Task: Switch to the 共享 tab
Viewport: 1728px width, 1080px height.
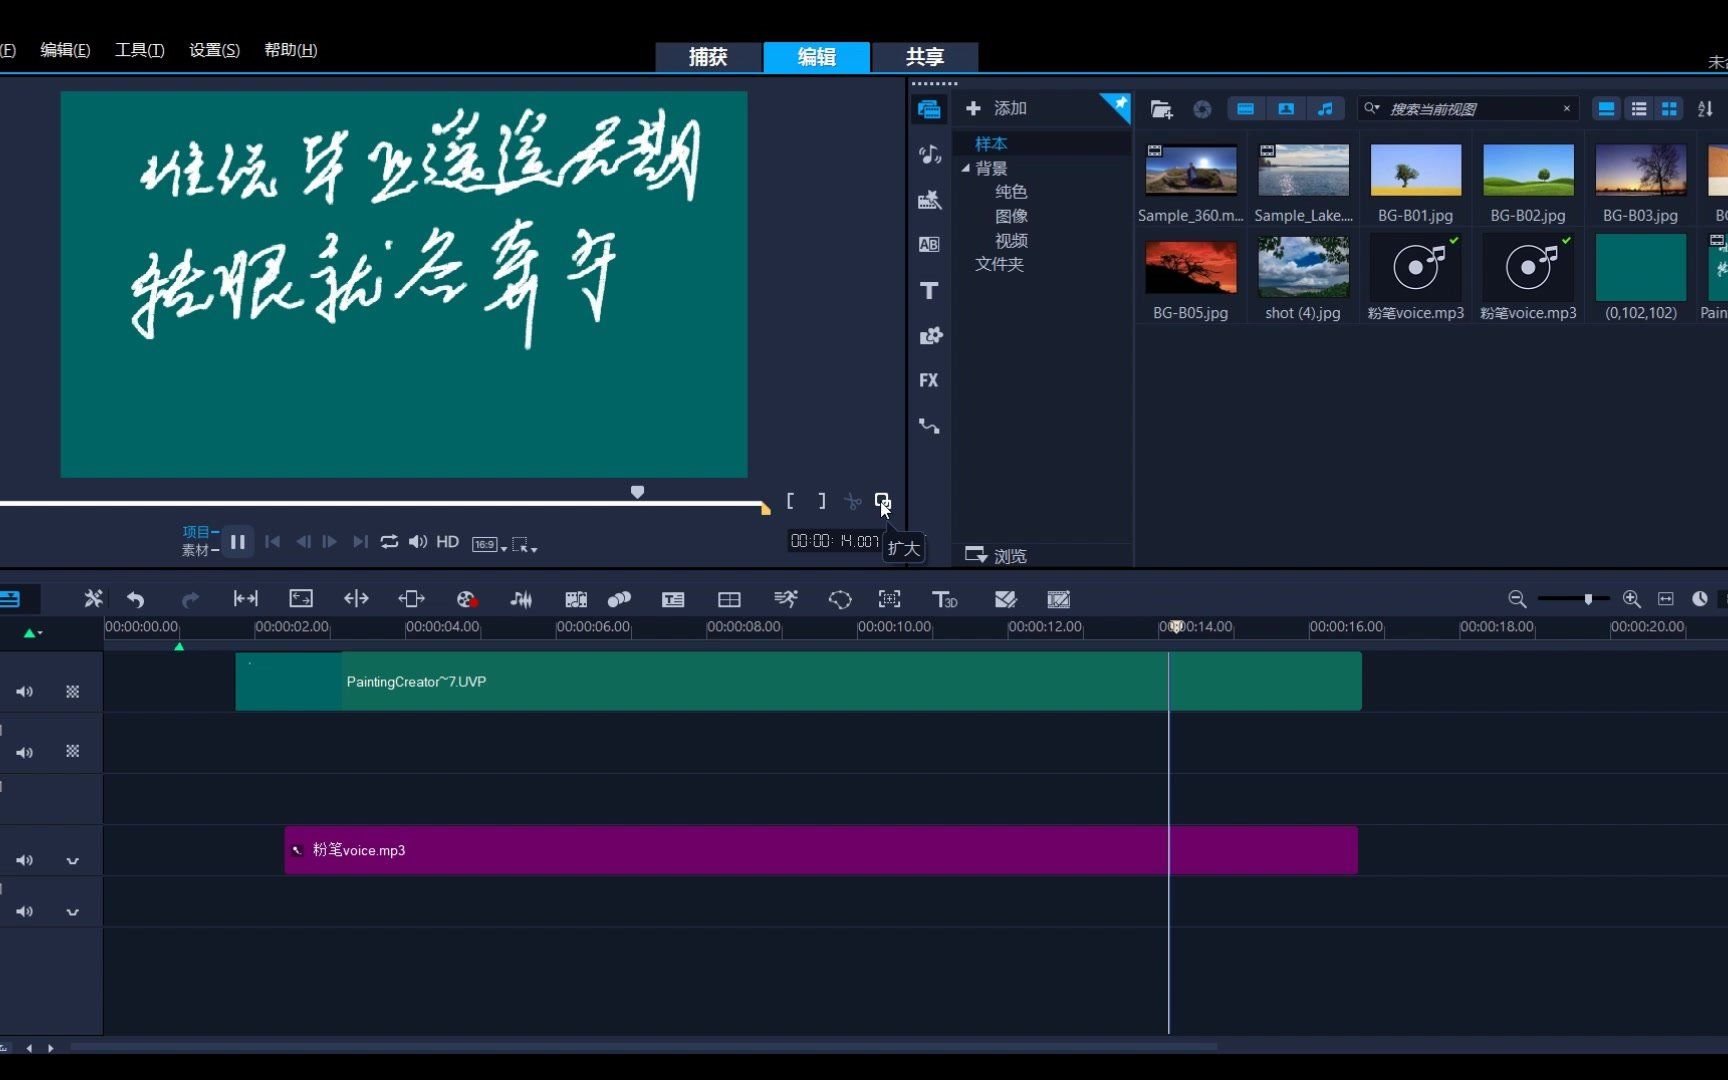Action: tap(924, 57)
